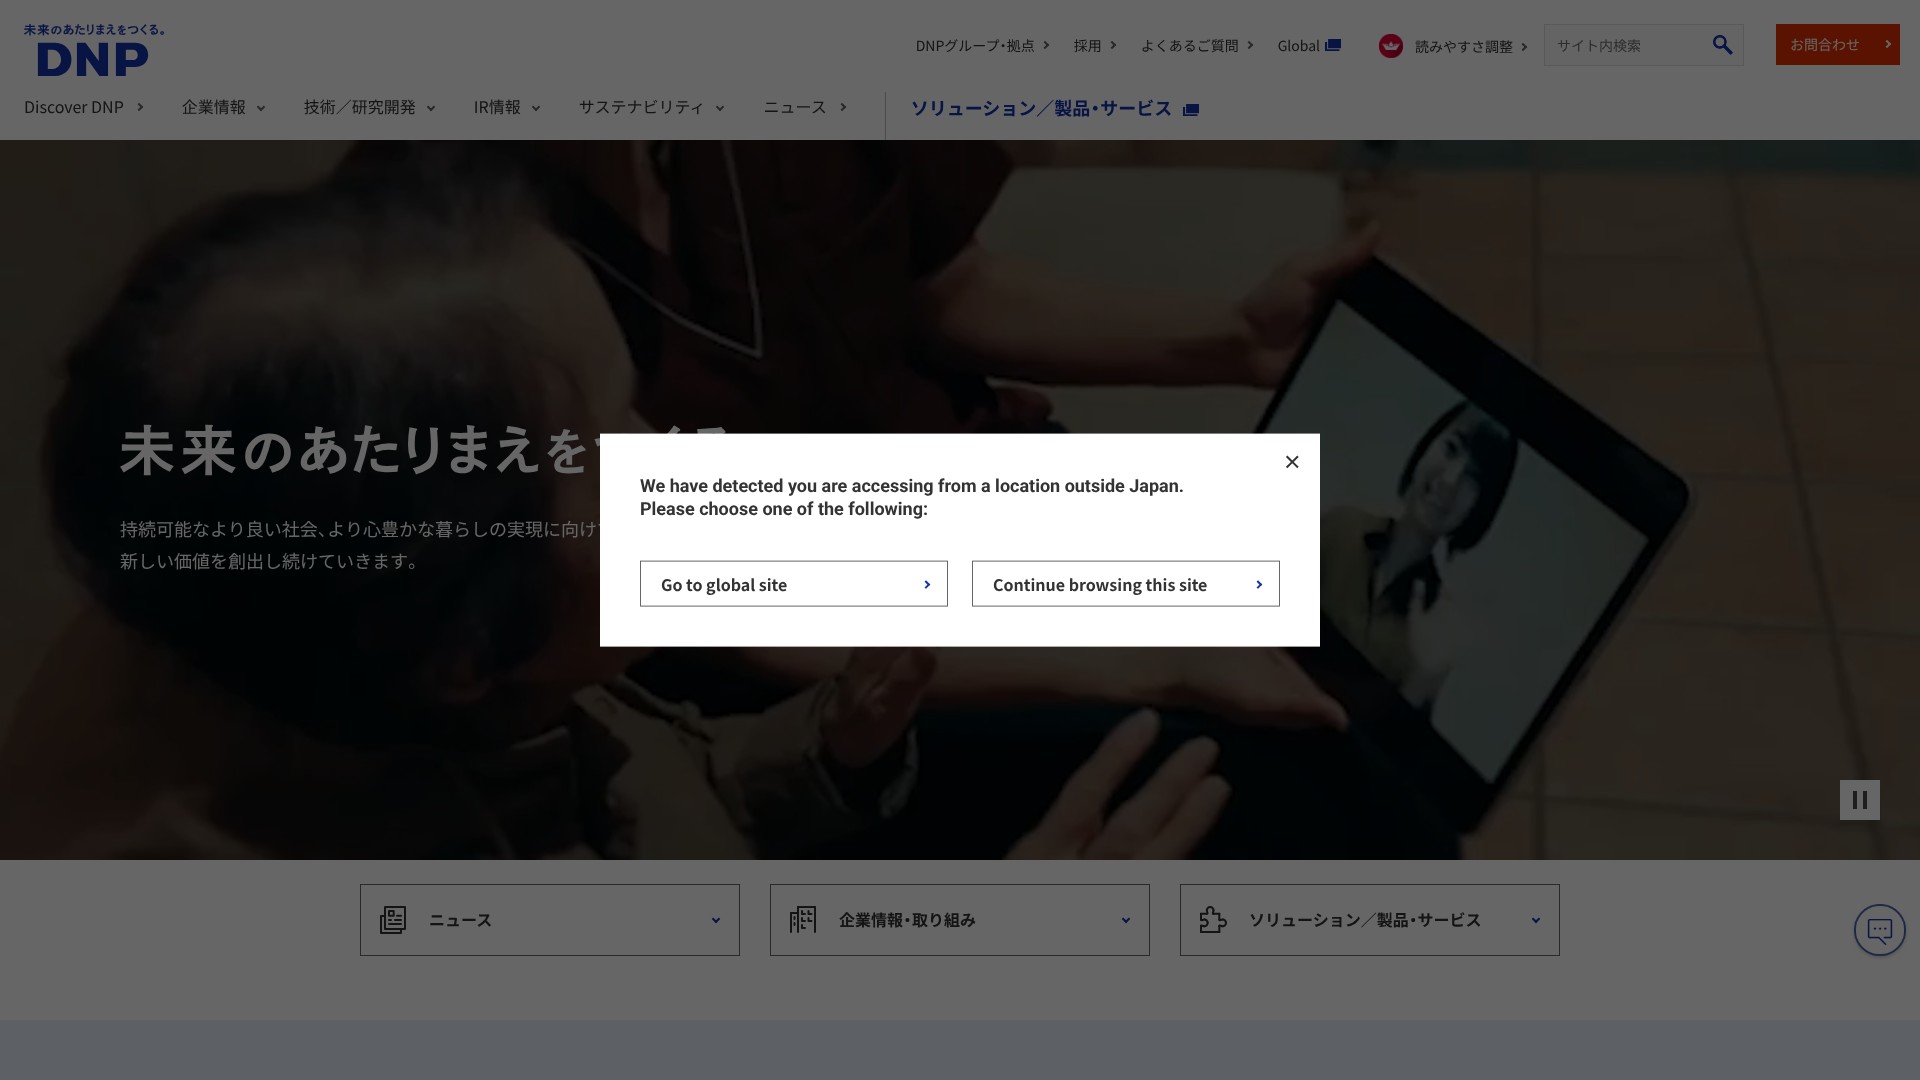Screen dimensions: 1920x1080
Task: Click the readability adjustment red icon
Action: [x=1390, y=46]
